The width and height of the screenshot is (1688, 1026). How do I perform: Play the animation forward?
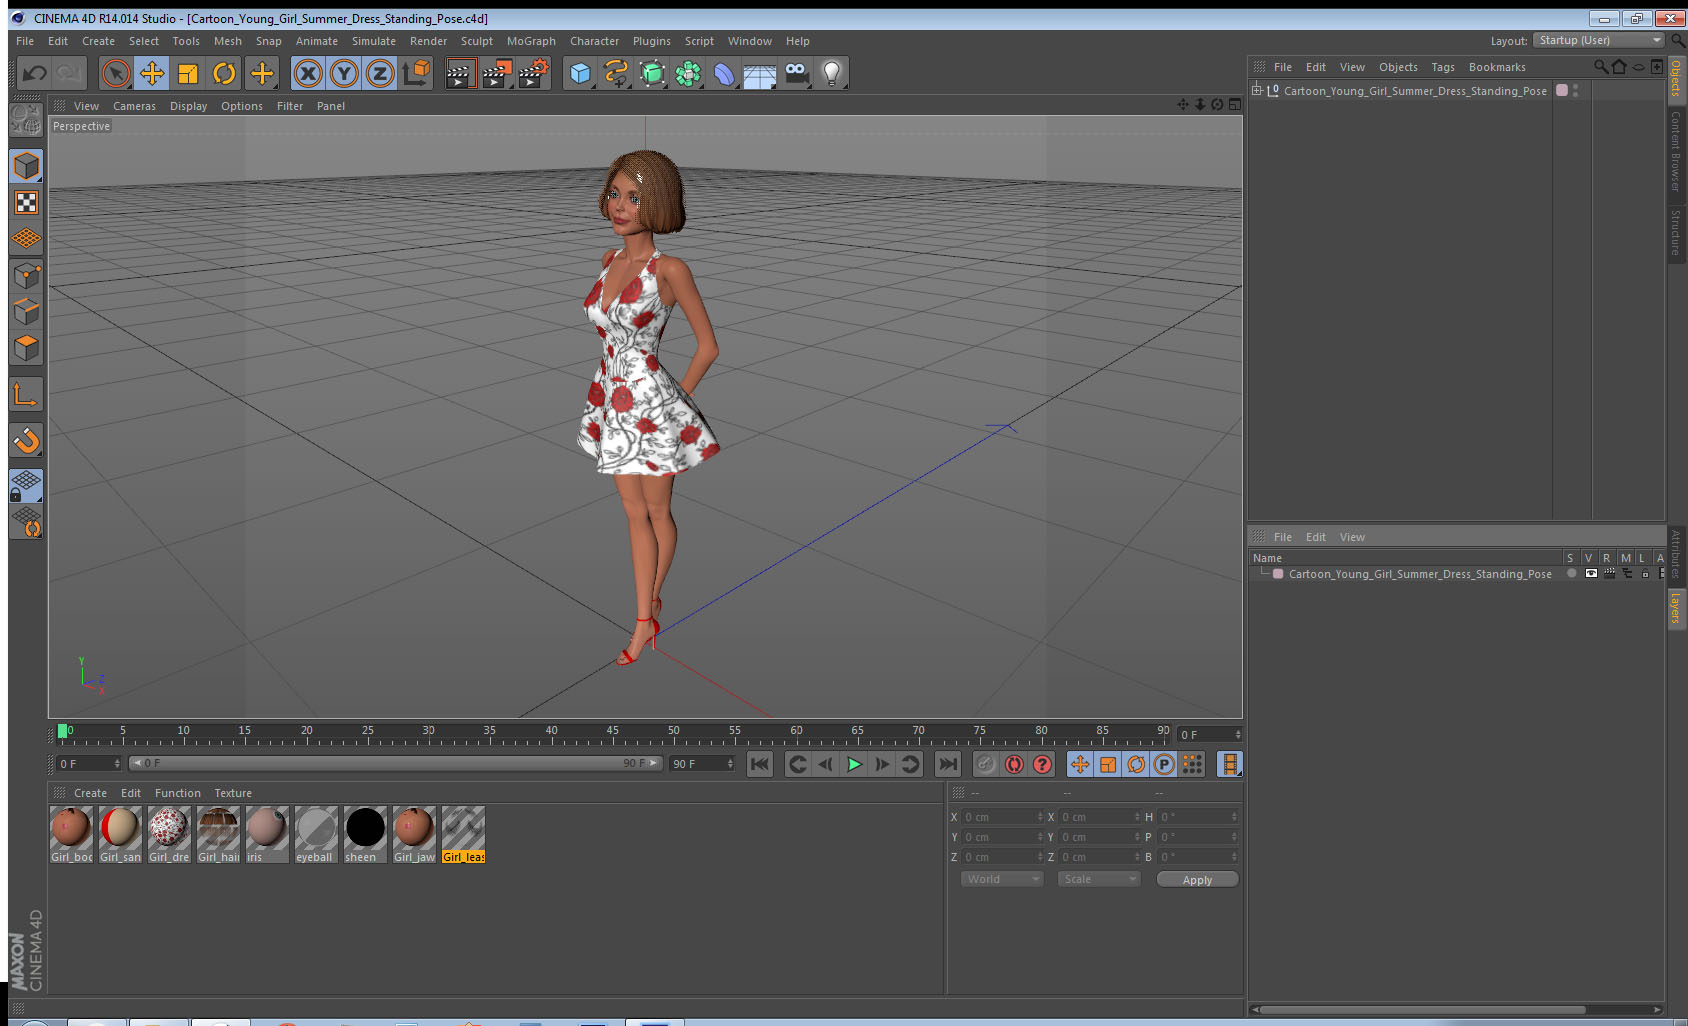854,764
